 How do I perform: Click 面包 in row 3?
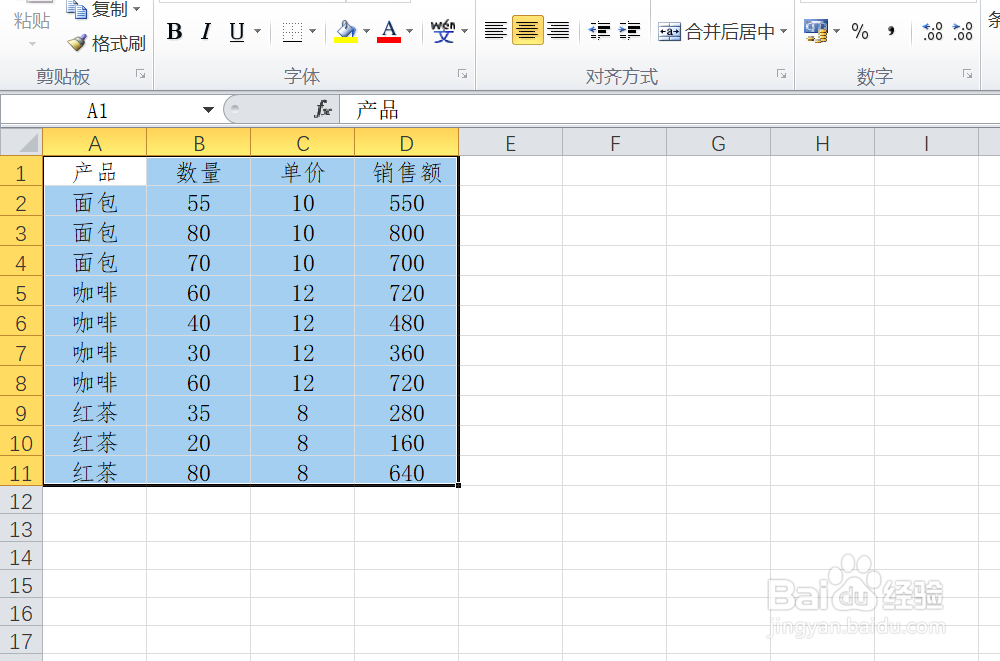[94, 232]
